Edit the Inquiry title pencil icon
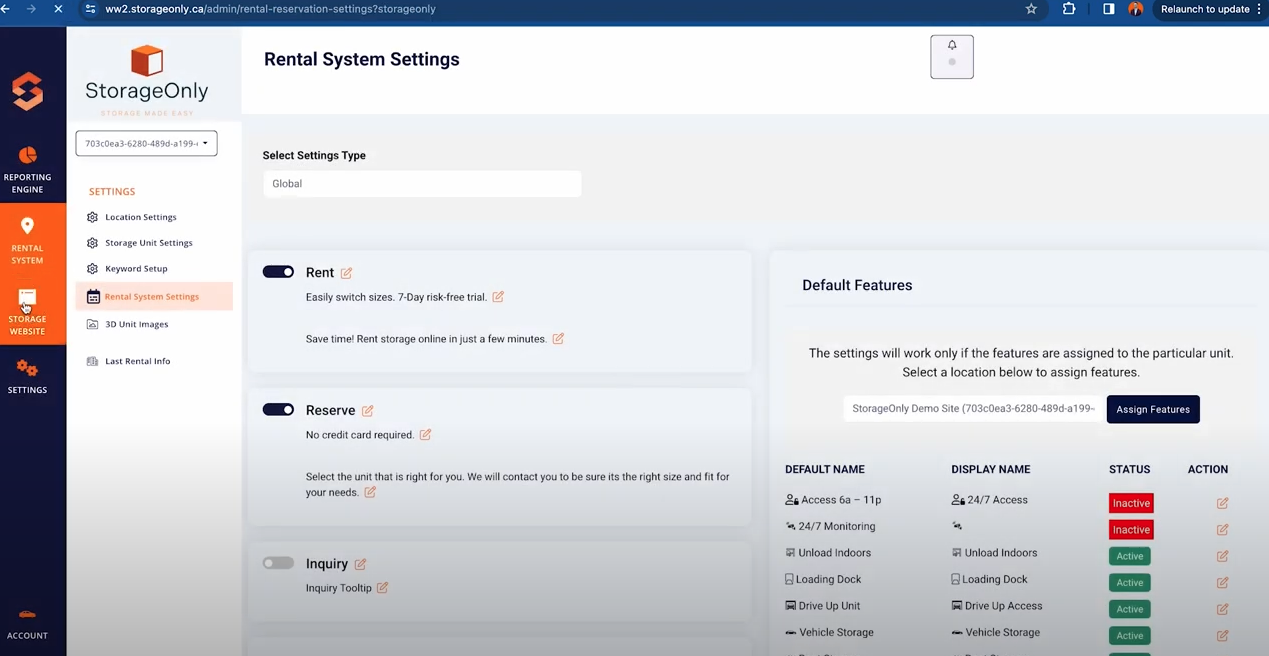The width and height of the screenshot is (1269, 656). click(x=360, y=565)
